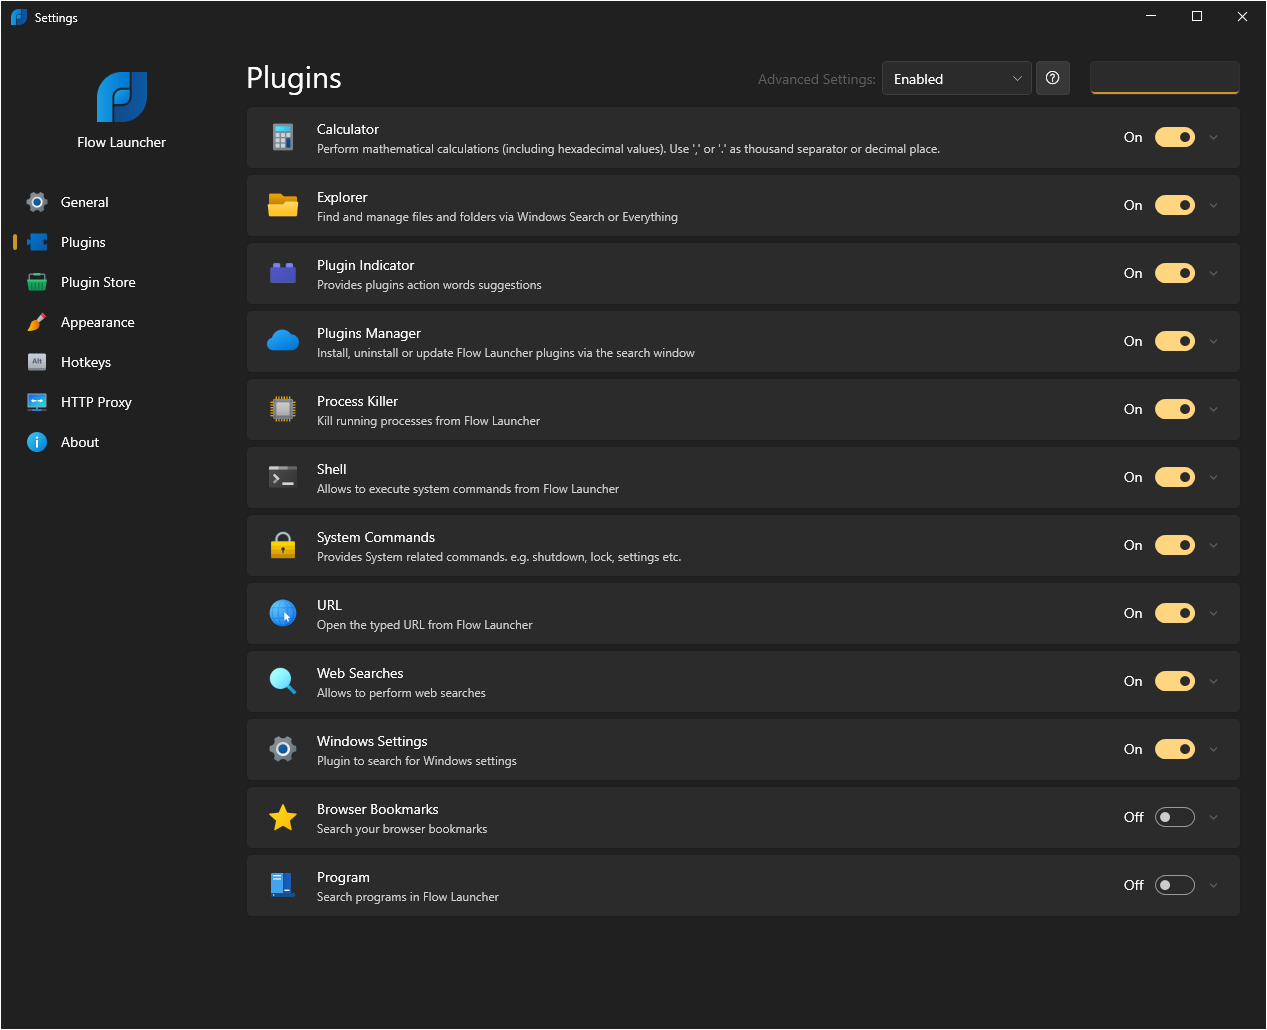The image size is (1267, 1030).
Task: Click the Plugins page heading
Action: pos(294,78)
